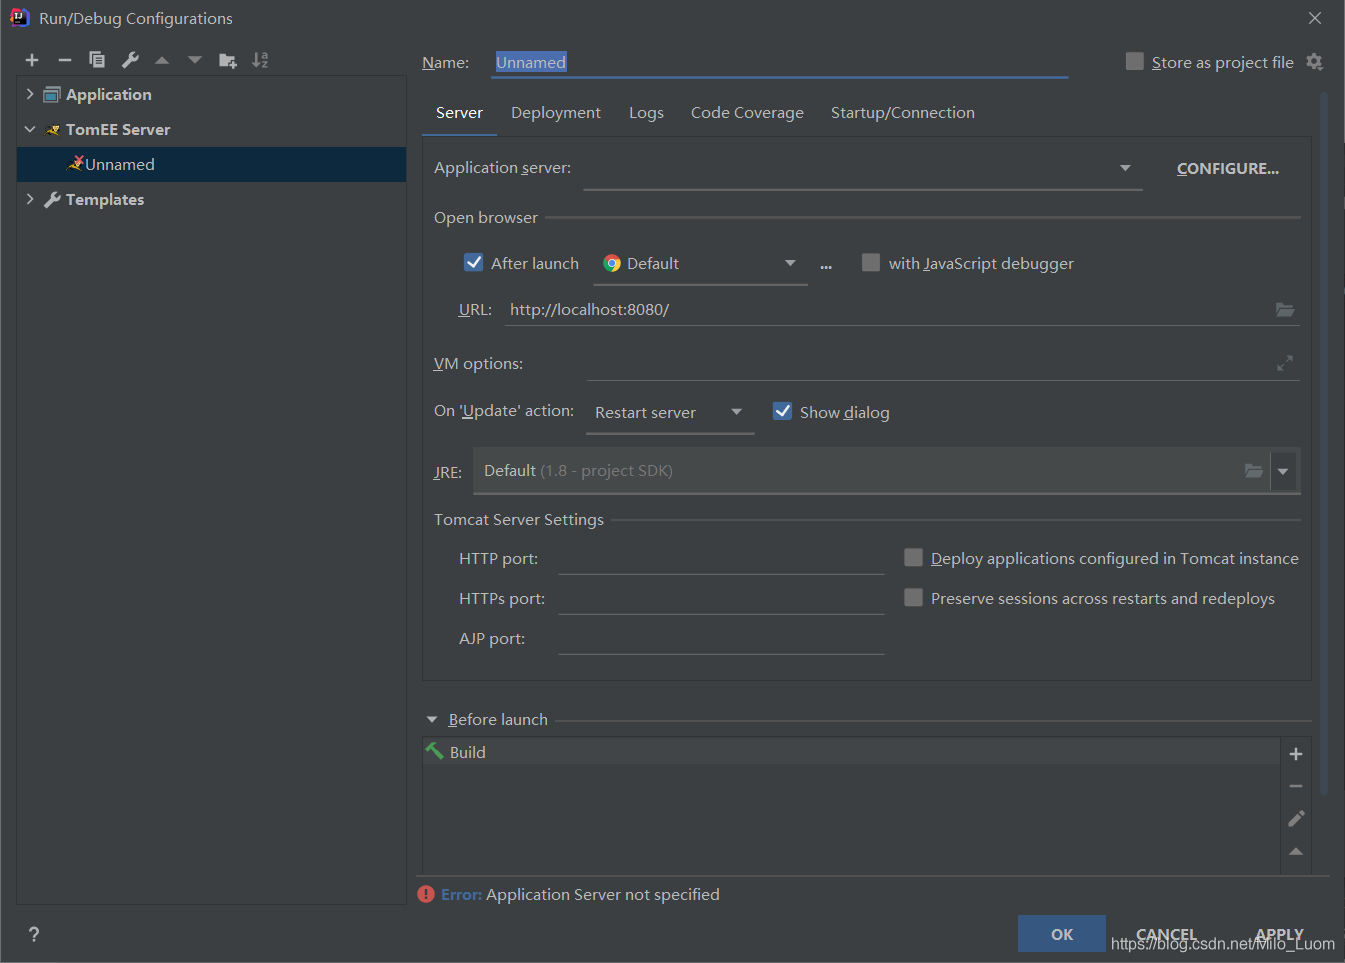The width and height of the screenshot is (1345, 963).
Task: Click the wrench Edit Templates icon
Action: (130, 60)
